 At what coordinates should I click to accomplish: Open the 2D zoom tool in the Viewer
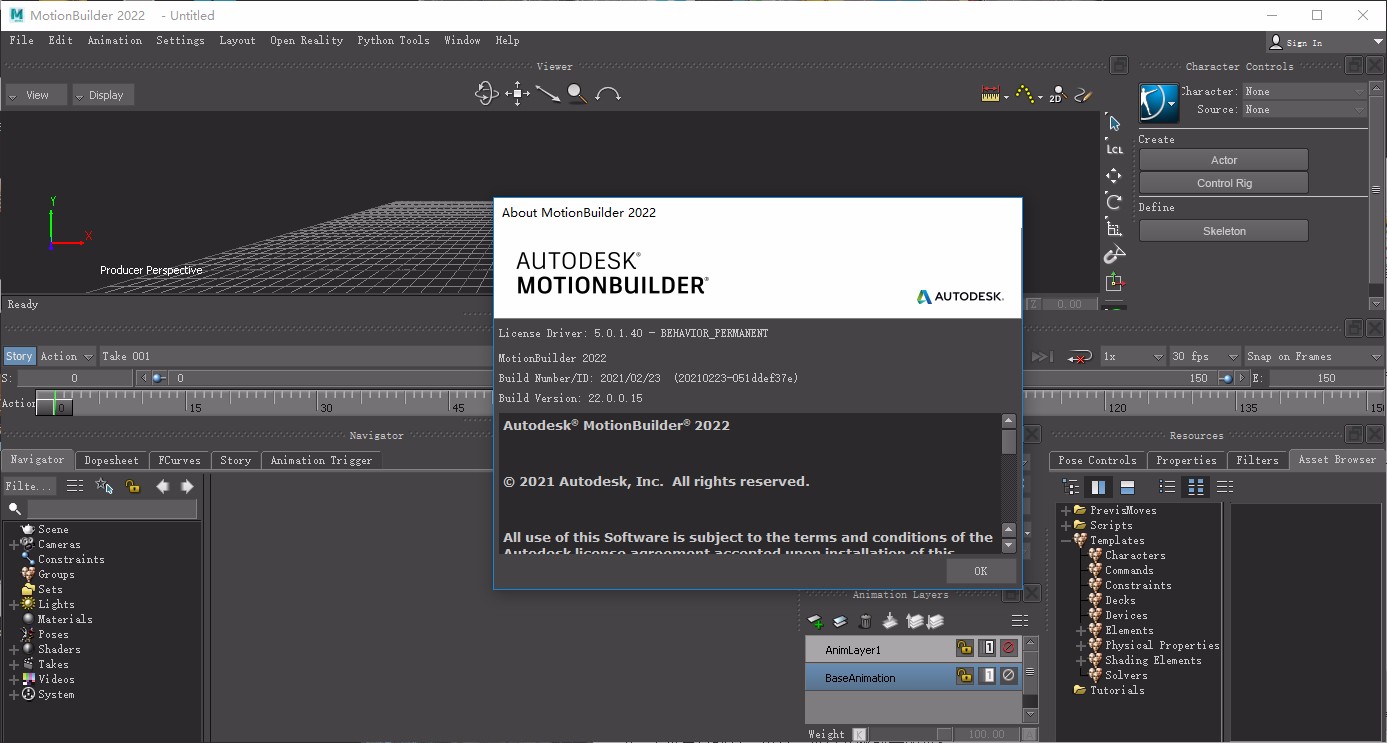tap(1056, 94)
